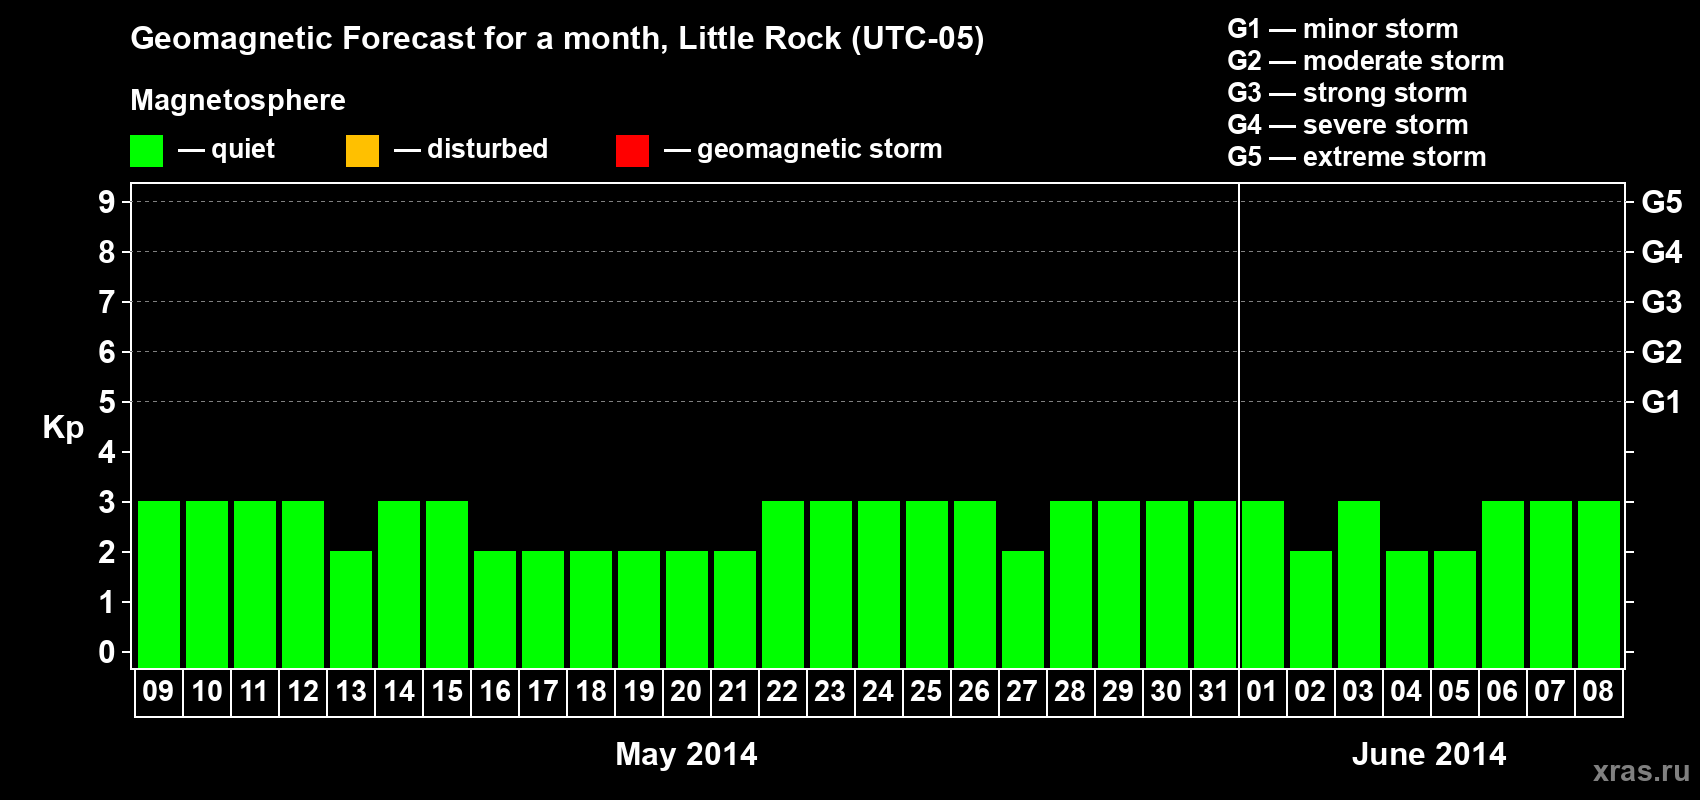Click the date label 12
The image size is (1700, 800).
[x=303, y=692]
